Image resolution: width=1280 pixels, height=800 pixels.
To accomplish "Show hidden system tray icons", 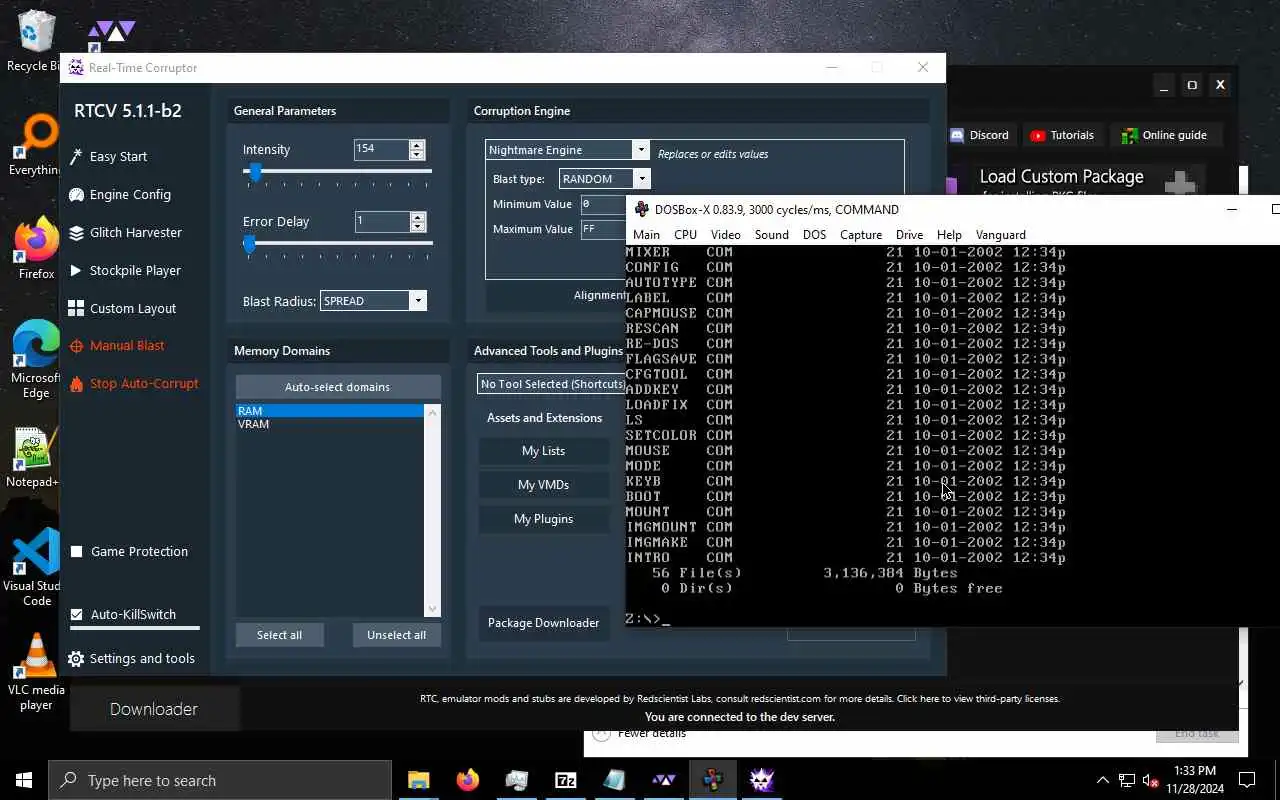I will [1103, 780].
